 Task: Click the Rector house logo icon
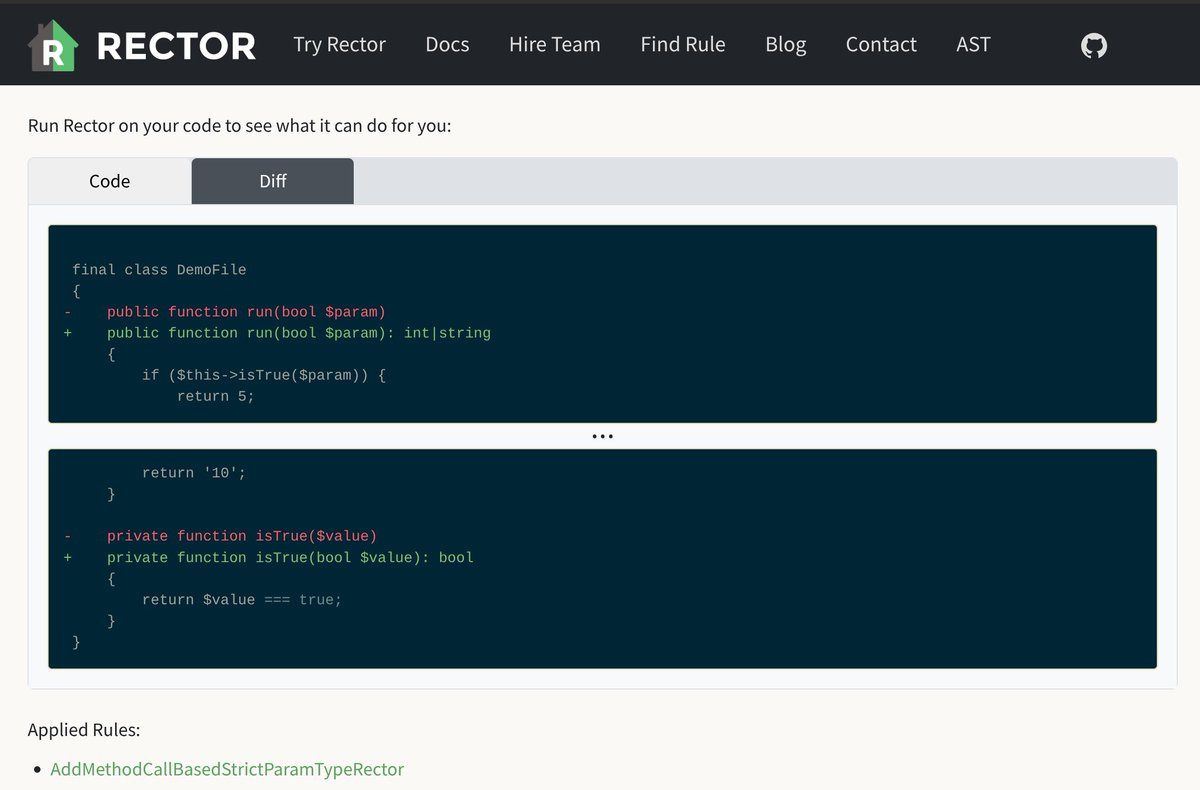click(x=53, y=46)
